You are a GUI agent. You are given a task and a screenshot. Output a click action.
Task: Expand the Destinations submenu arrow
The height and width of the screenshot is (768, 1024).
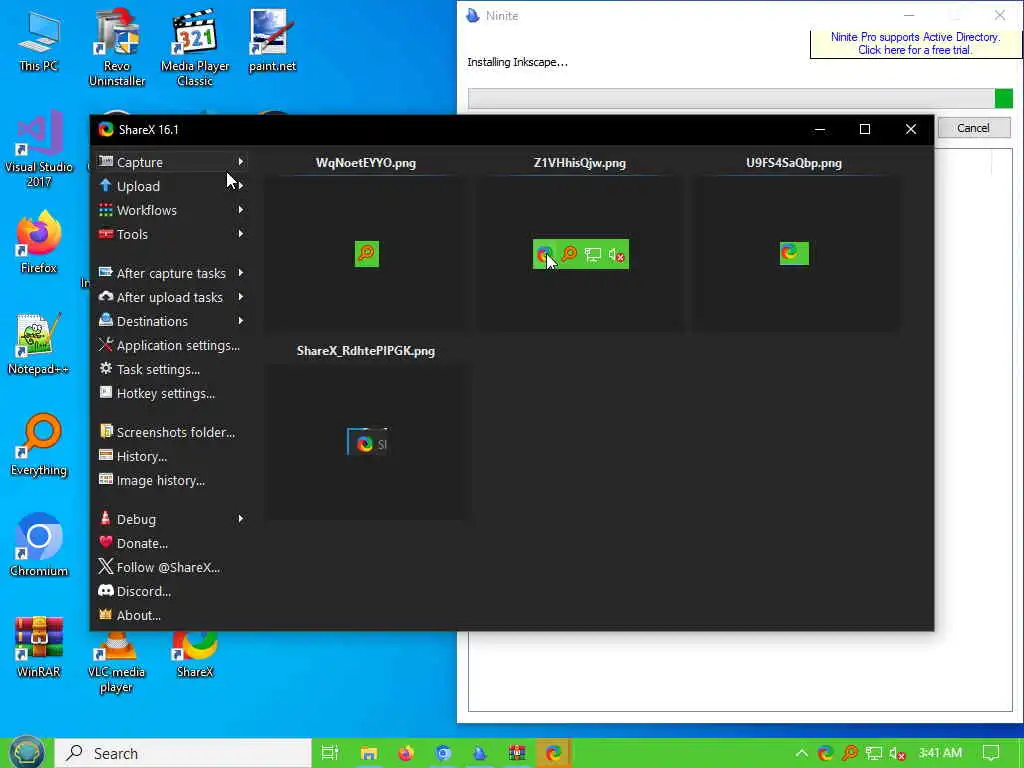tap(241, 321)
